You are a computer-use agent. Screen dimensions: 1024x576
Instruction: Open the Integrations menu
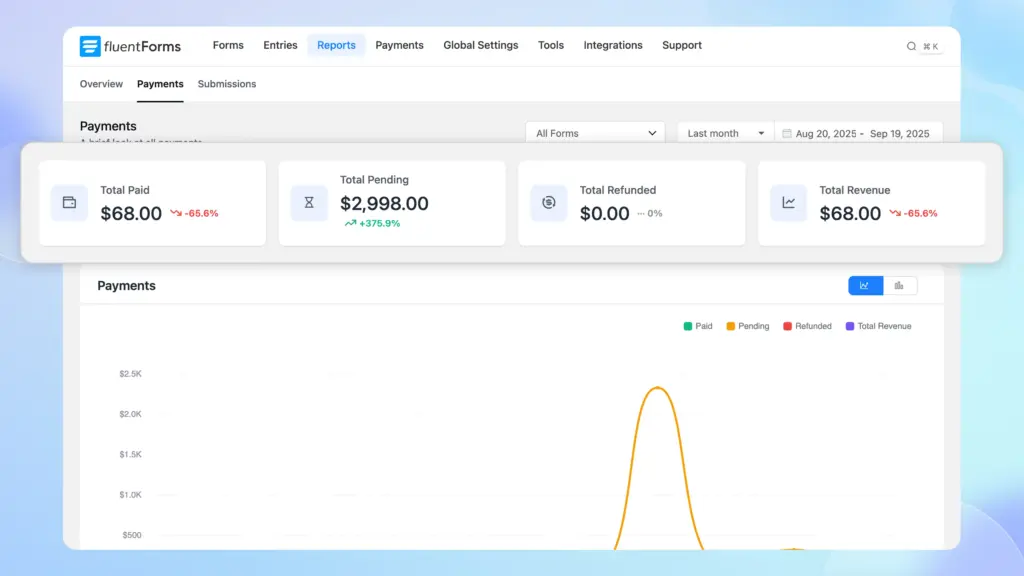[x=613, y=45]
